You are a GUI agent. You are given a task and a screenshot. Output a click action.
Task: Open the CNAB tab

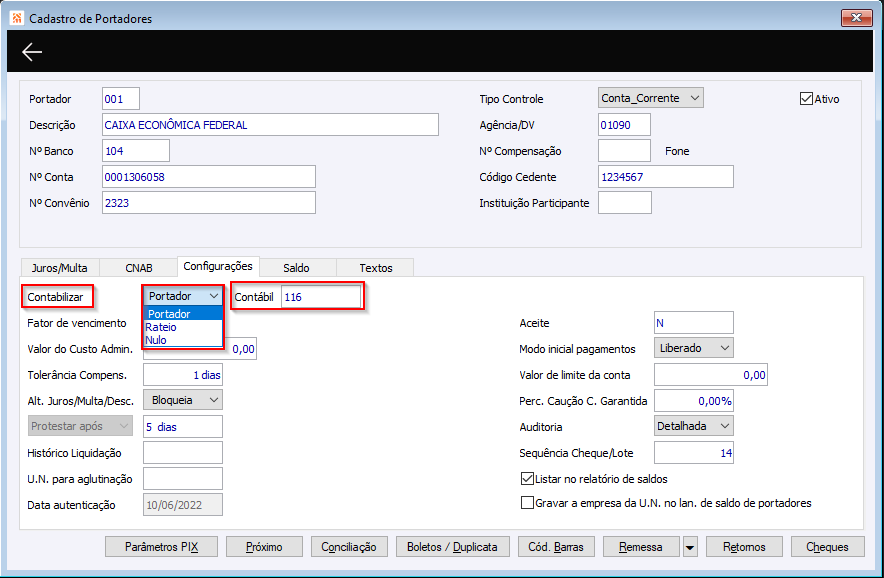click(x=139, y=268)
